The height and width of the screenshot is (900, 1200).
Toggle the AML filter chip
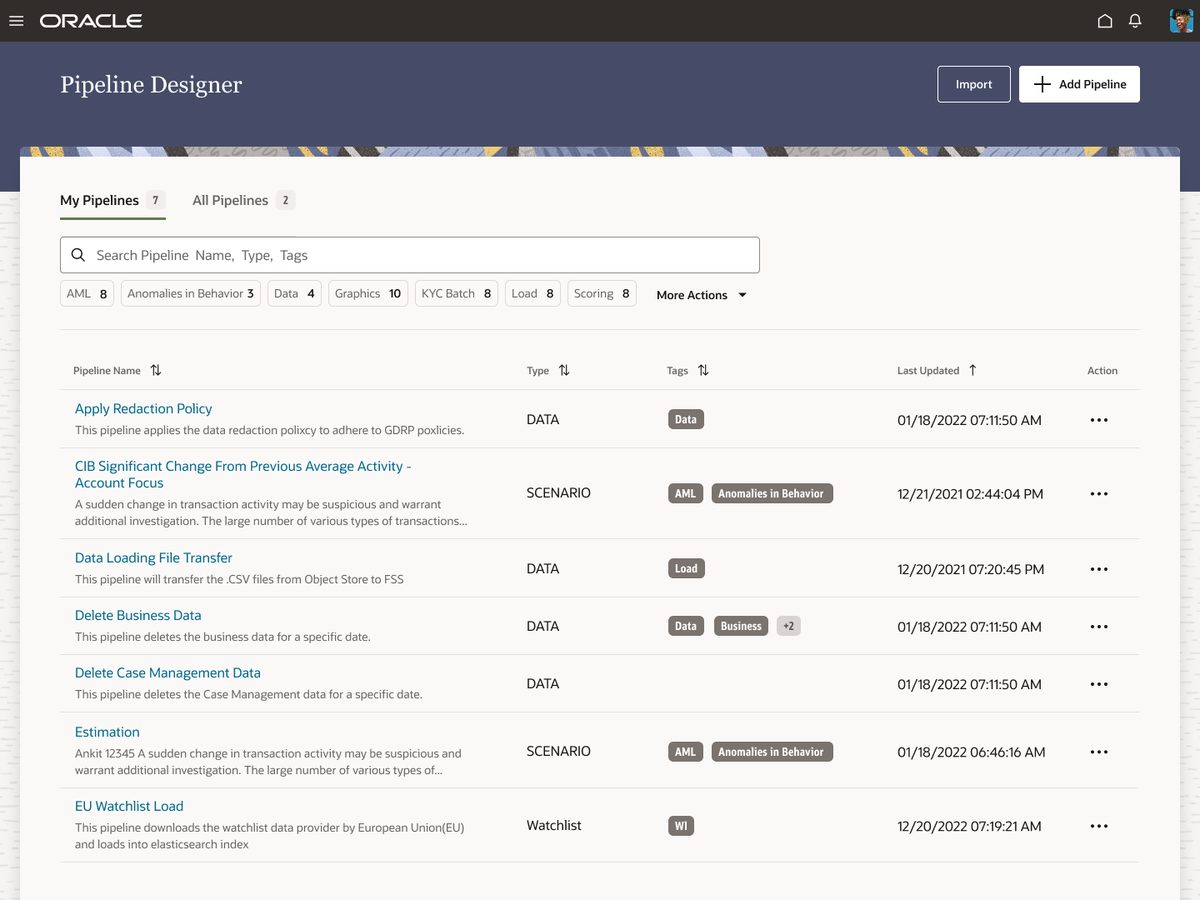87,294
